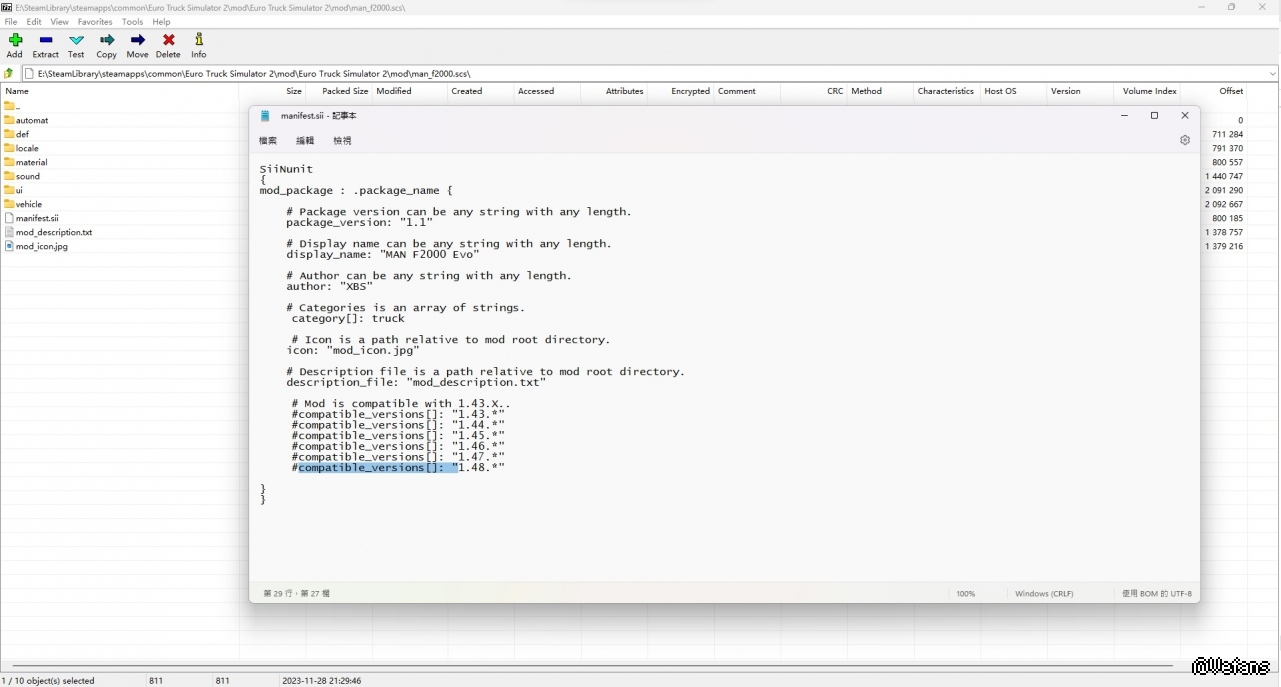
Task: Select the vehicle folder icon
Action: [x=9, y=204]
